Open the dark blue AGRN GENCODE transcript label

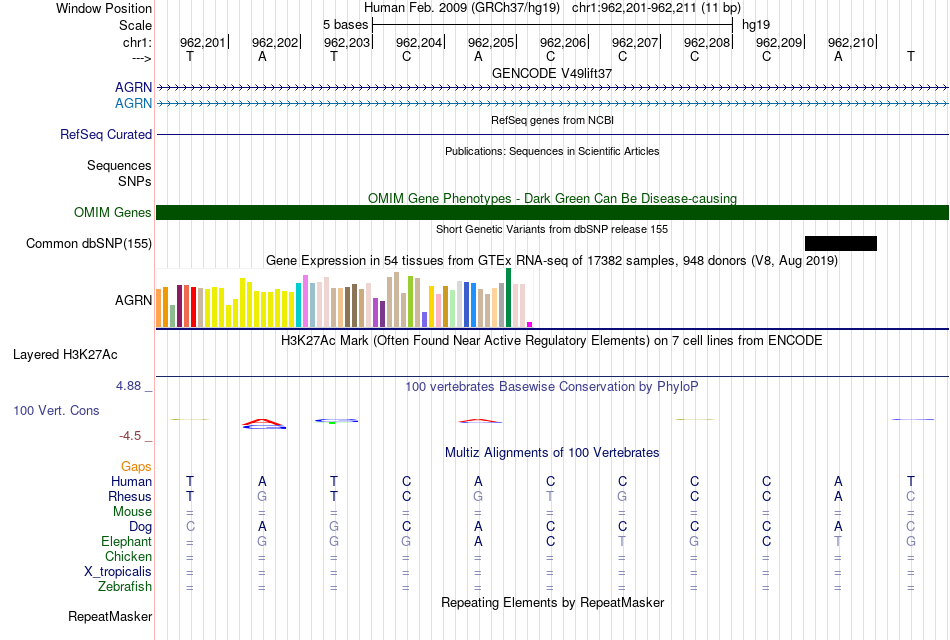coord(133,87)
